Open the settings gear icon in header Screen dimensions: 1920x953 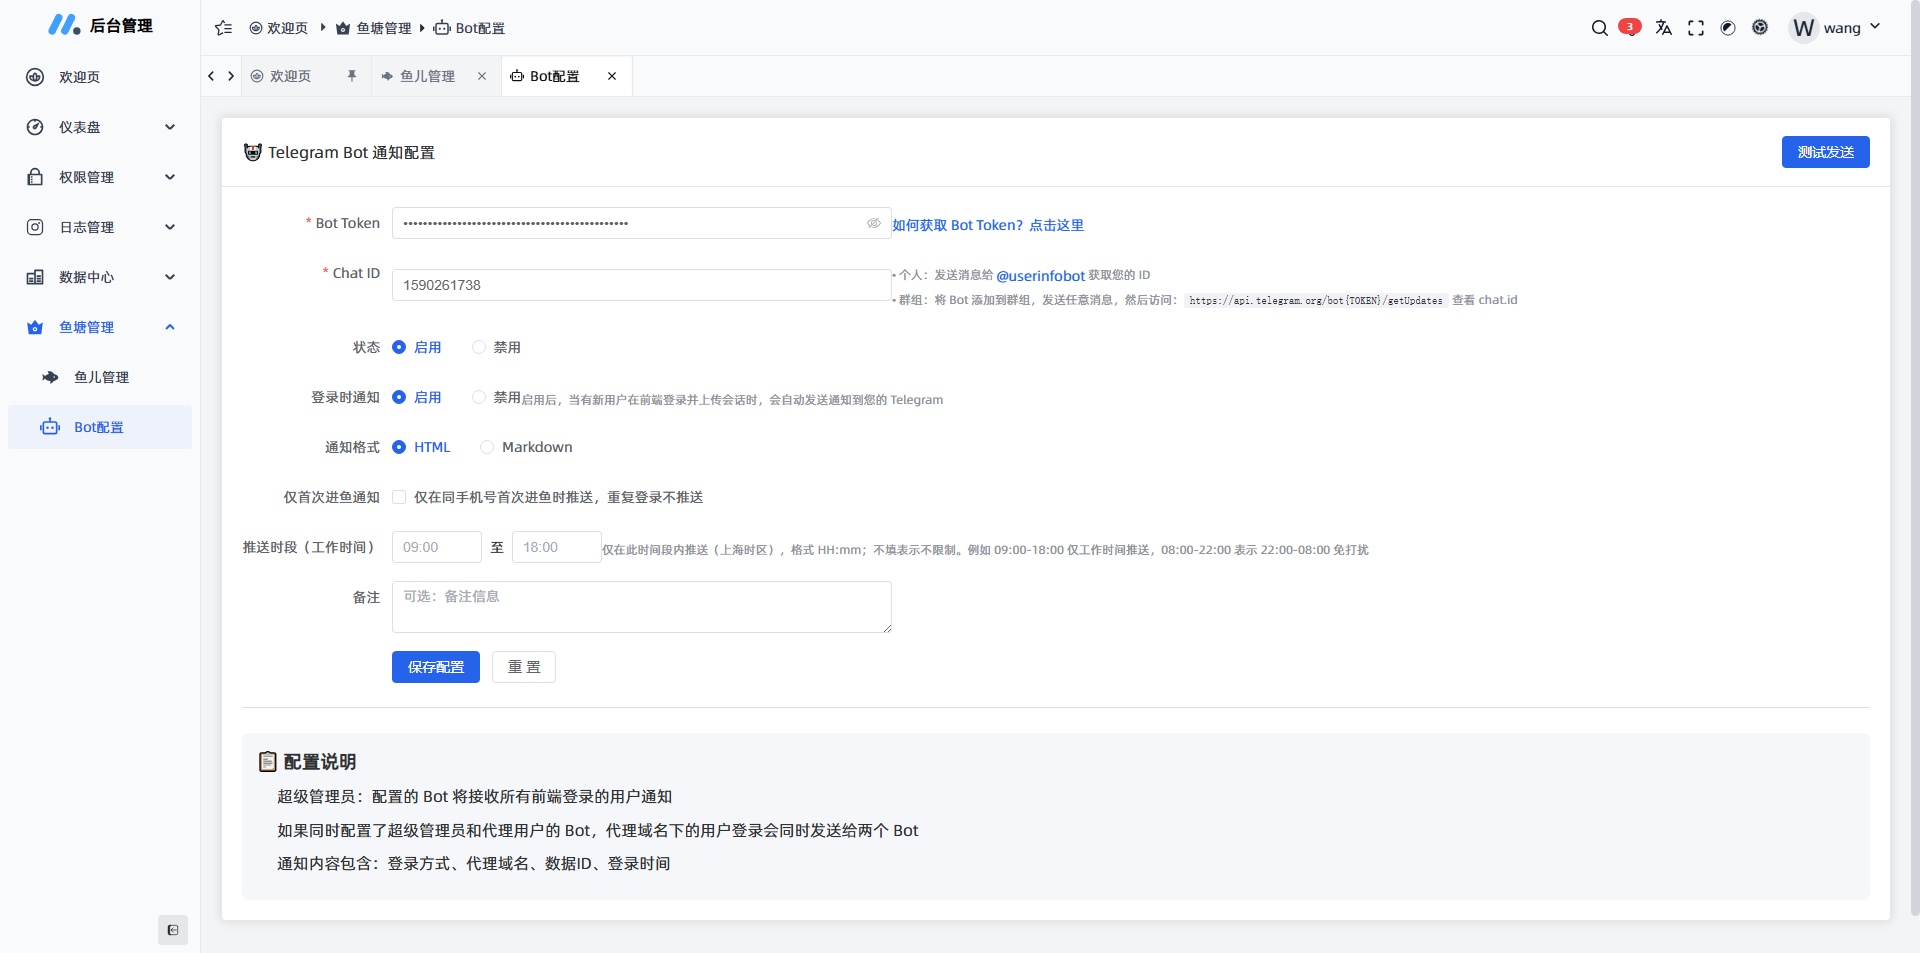pyautogui.click(x=1760, y=28)
